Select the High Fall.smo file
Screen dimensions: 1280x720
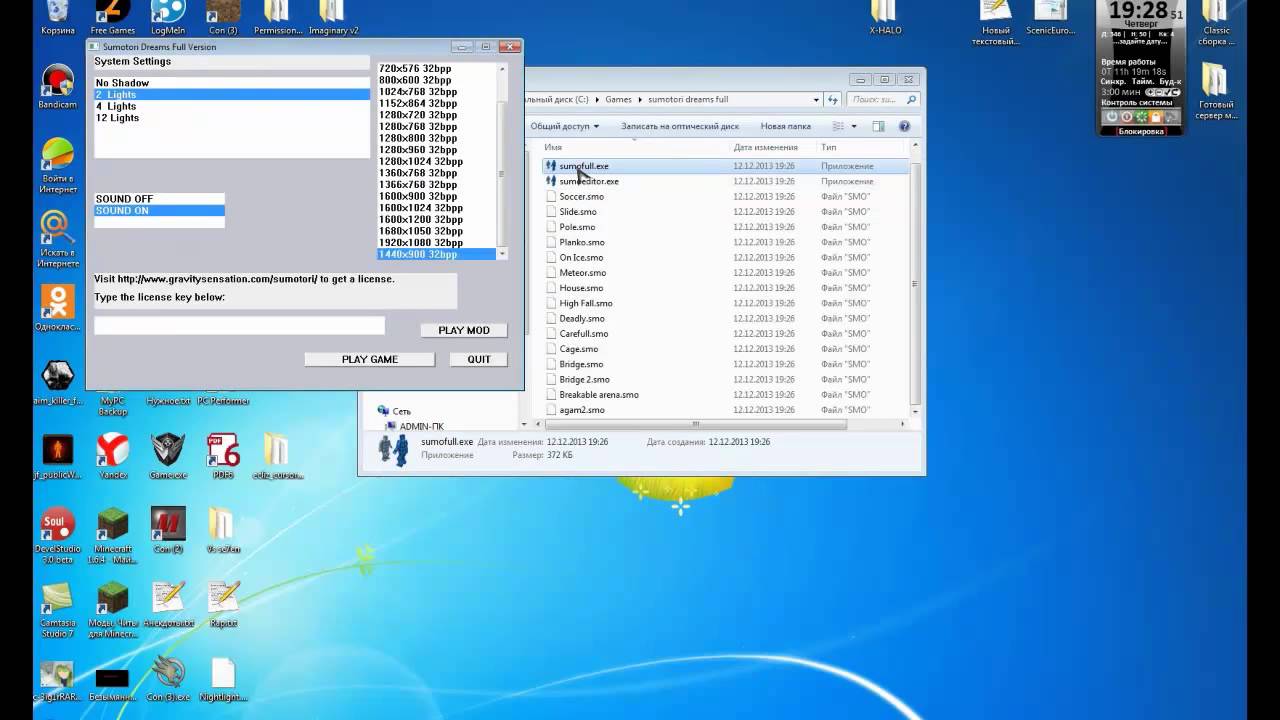586,303
